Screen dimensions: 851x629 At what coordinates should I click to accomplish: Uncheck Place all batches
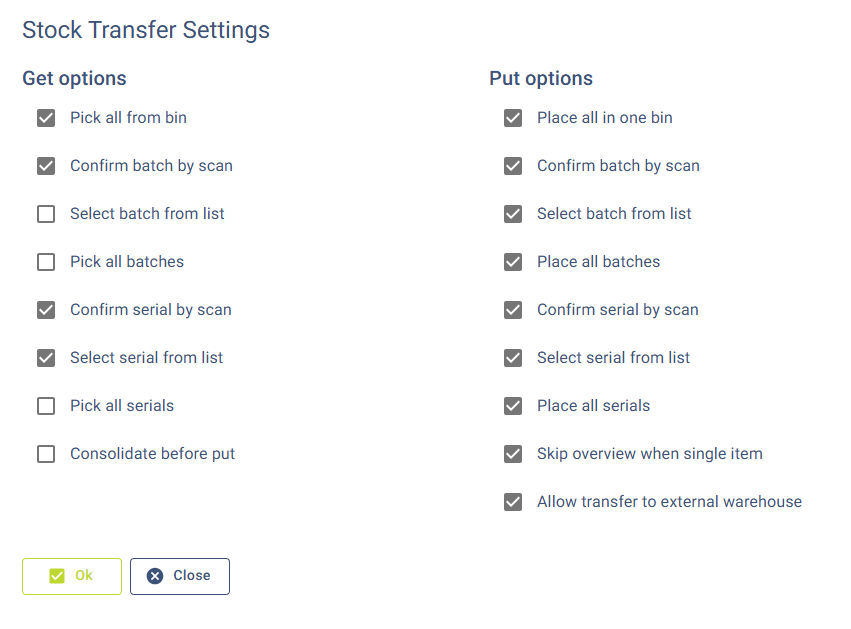tap(513, 262)
